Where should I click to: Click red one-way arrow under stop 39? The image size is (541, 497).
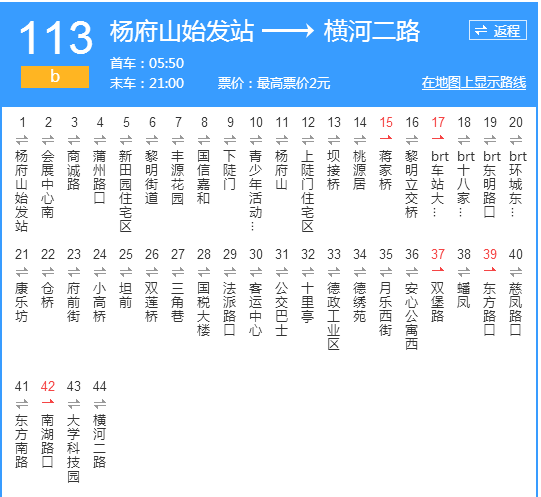tap(490, 270)
